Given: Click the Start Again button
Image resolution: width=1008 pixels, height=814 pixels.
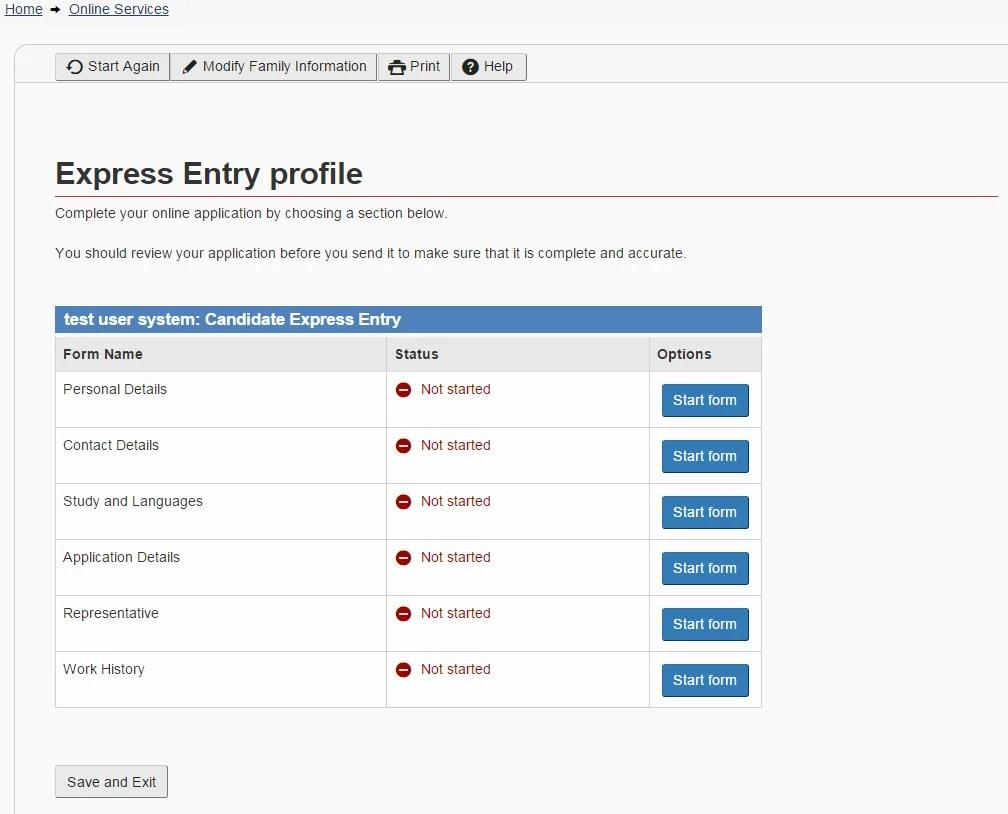Looking at the screenshot, I should click(112, 67).
